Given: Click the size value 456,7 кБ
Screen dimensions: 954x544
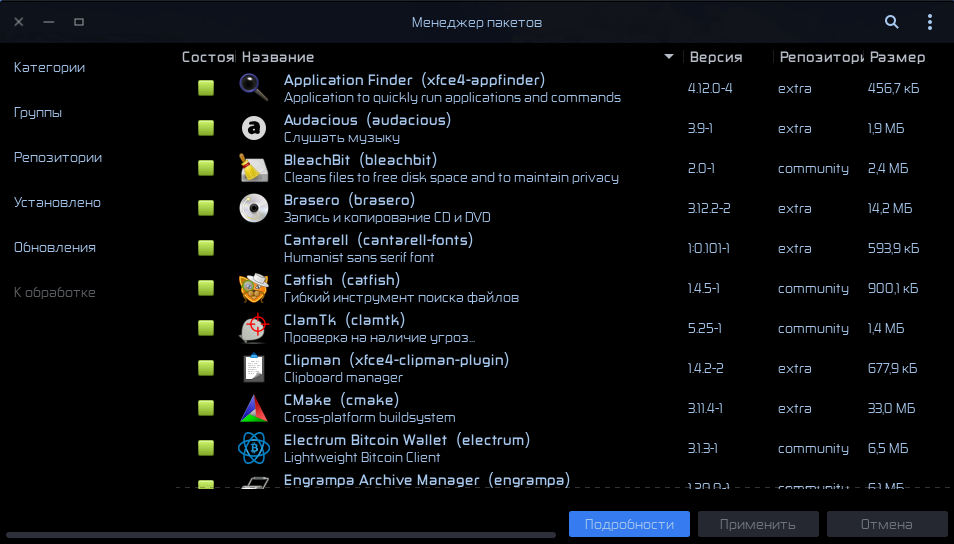Looking at the screenshot, I should (893, 88).
